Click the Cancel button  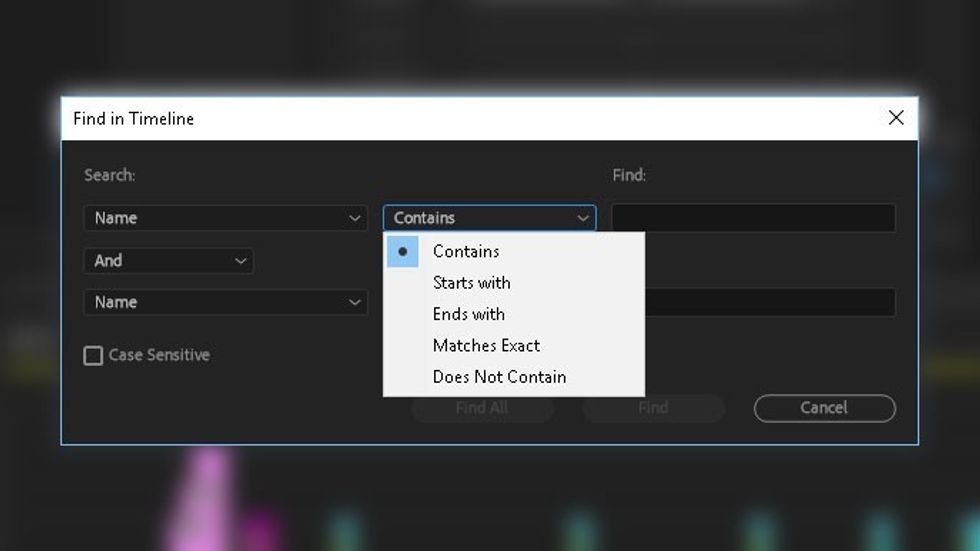[824, 408]
